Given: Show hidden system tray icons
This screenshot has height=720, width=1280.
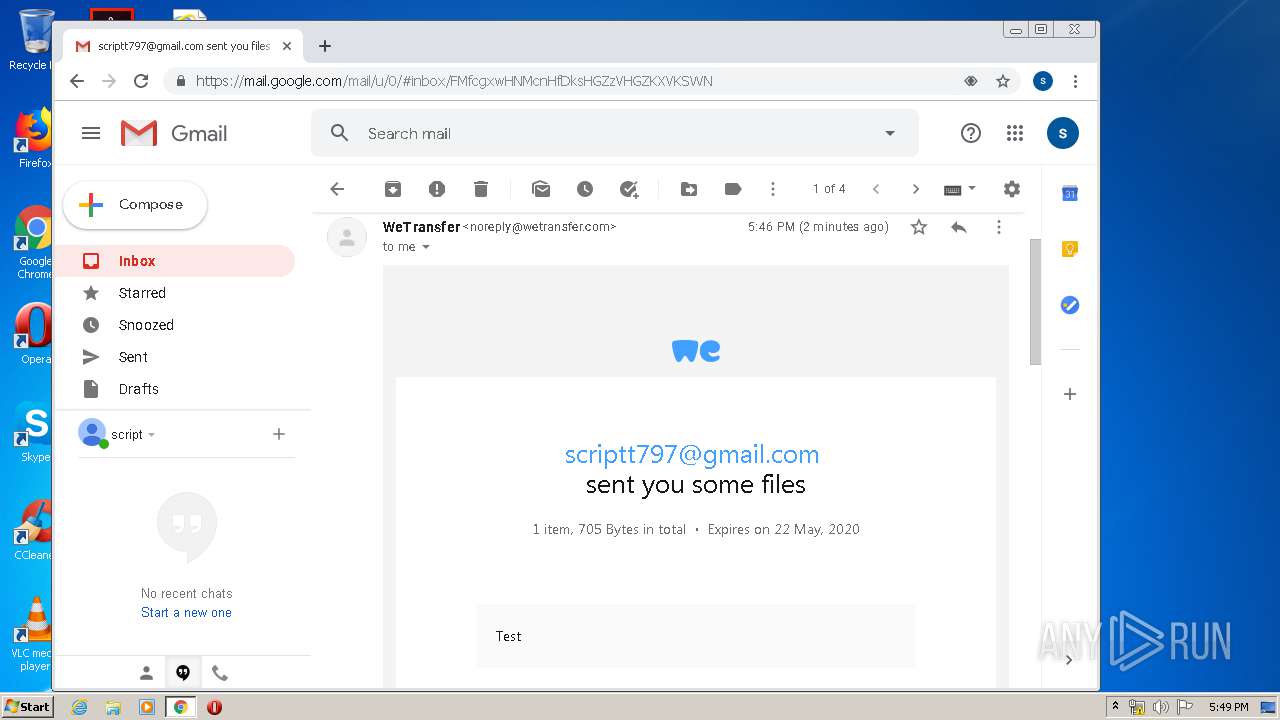Looking at the screenshot, I should point(1115,707).
